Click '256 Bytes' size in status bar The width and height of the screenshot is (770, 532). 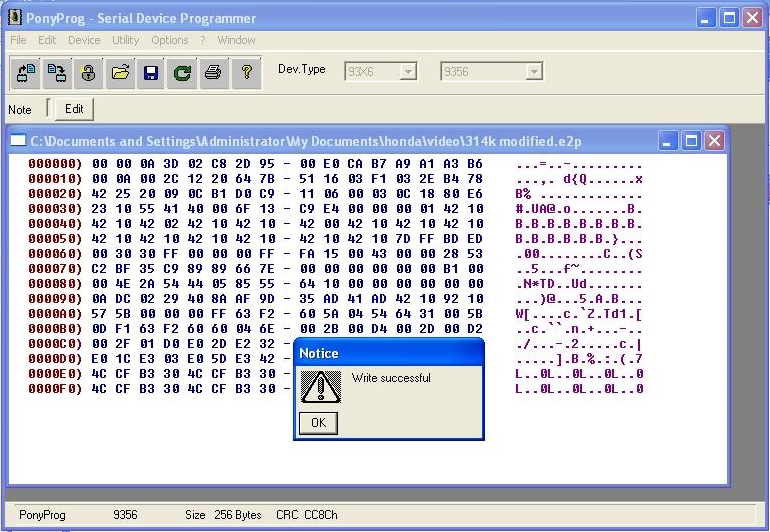[238, 515]
